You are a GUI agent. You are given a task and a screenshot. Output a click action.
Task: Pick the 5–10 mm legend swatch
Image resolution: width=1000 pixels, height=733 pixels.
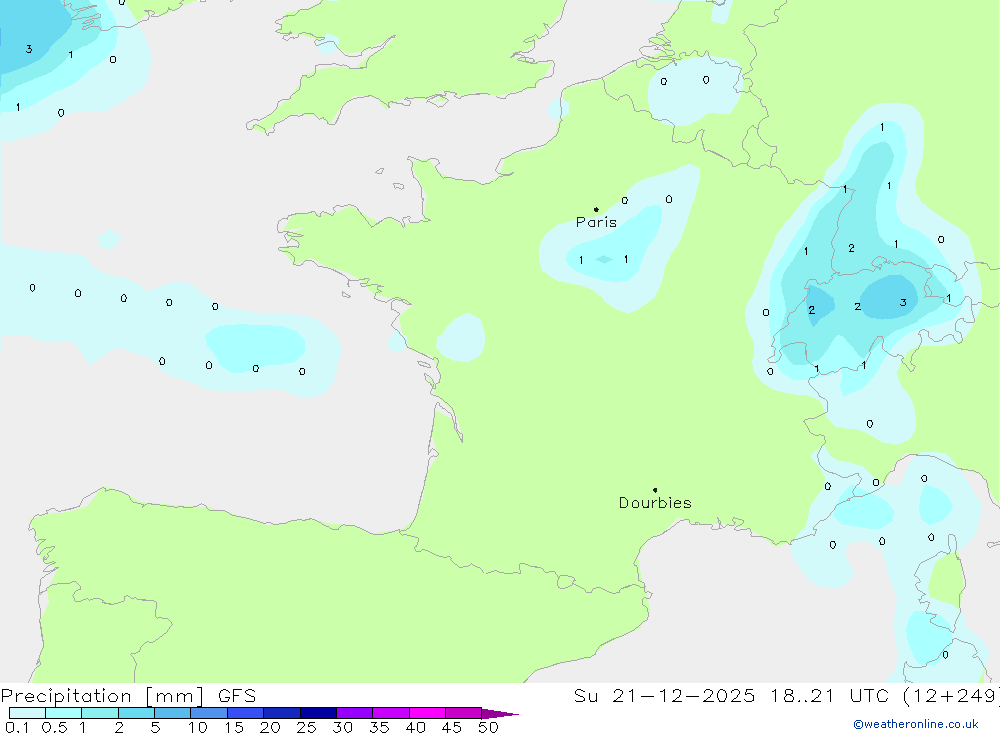coord(173,713)
